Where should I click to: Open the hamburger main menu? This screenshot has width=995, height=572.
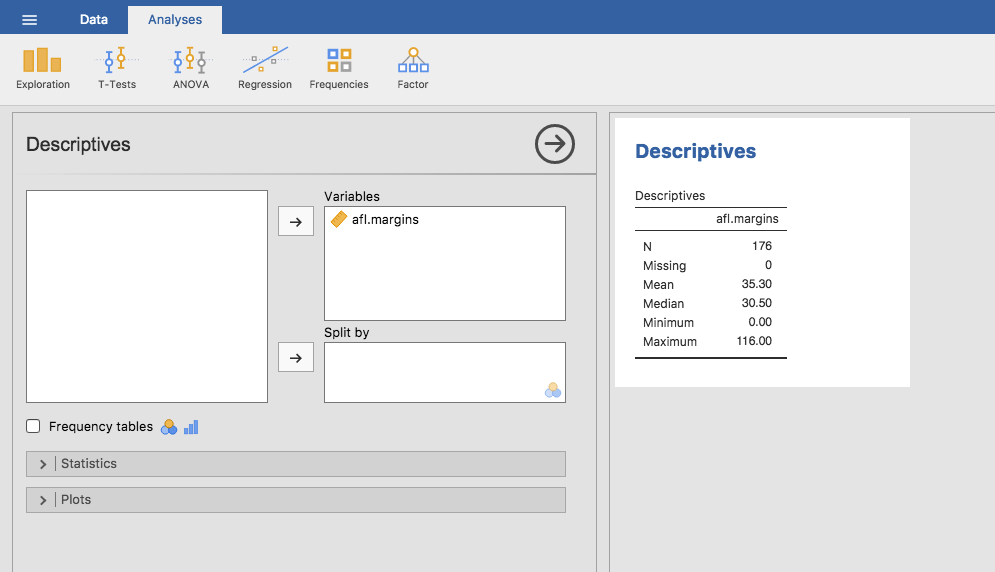[x=29, y=20]
